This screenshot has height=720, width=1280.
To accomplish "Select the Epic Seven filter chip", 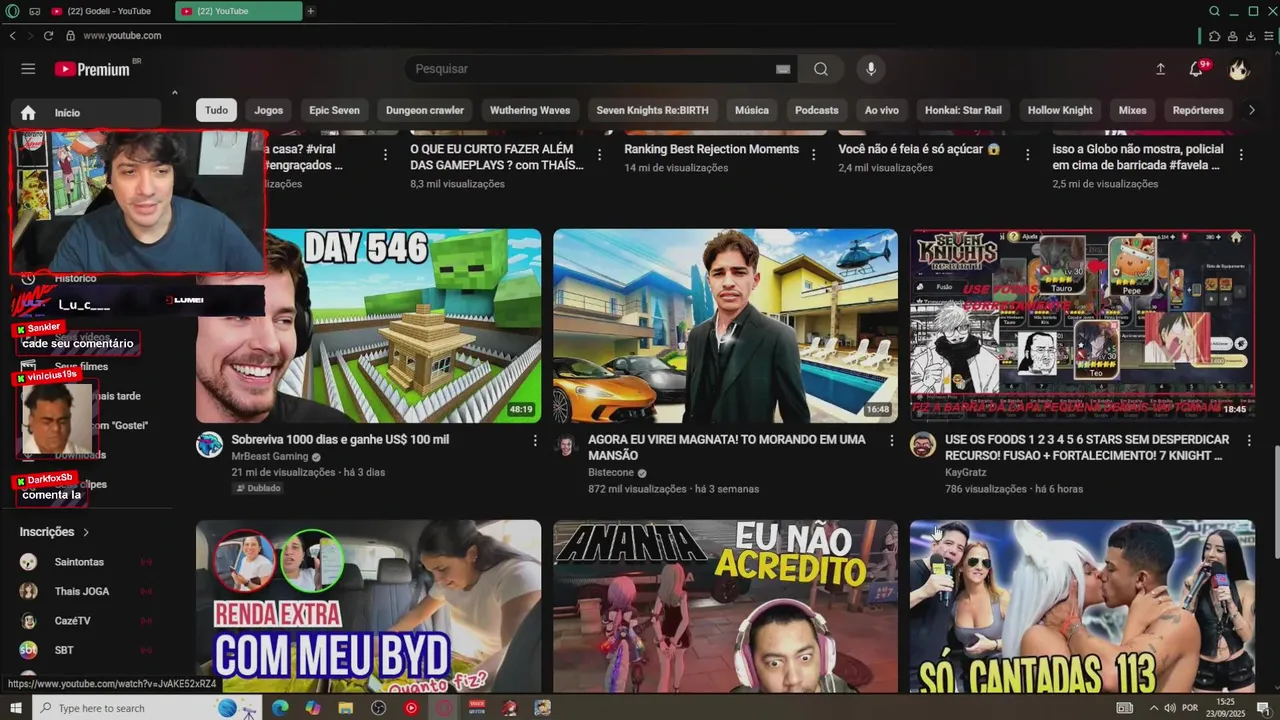I will (x=334, y=110).
